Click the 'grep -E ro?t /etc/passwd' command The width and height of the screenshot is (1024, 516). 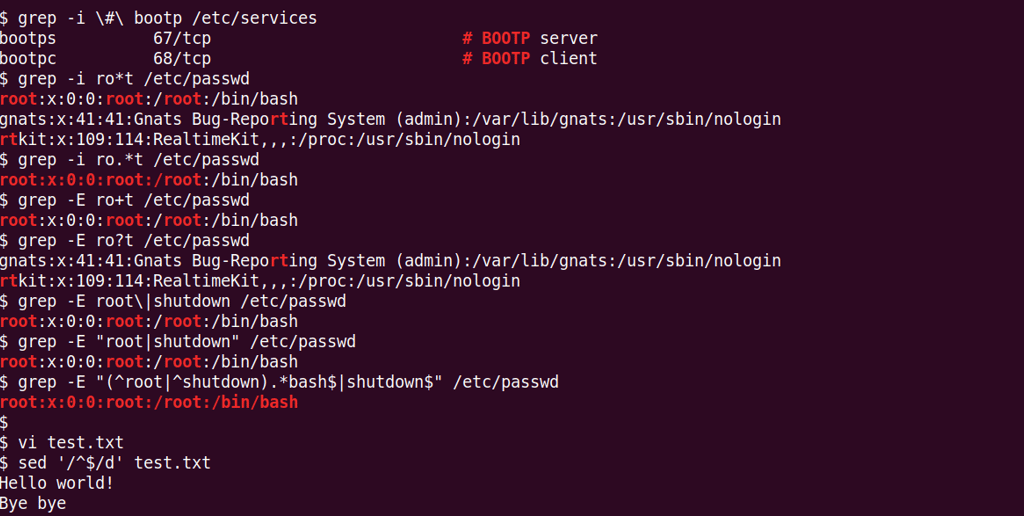click(x=134, y=240)
